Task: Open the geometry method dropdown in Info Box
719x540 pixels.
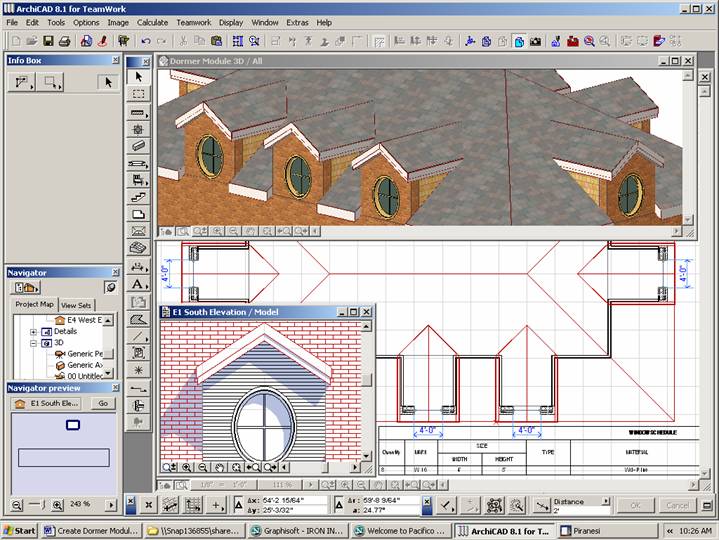Action: point(22,83)
